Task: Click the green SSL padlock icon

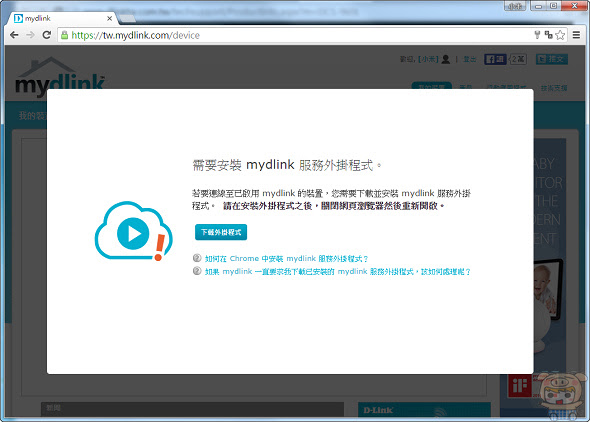Action: point(65,35)
